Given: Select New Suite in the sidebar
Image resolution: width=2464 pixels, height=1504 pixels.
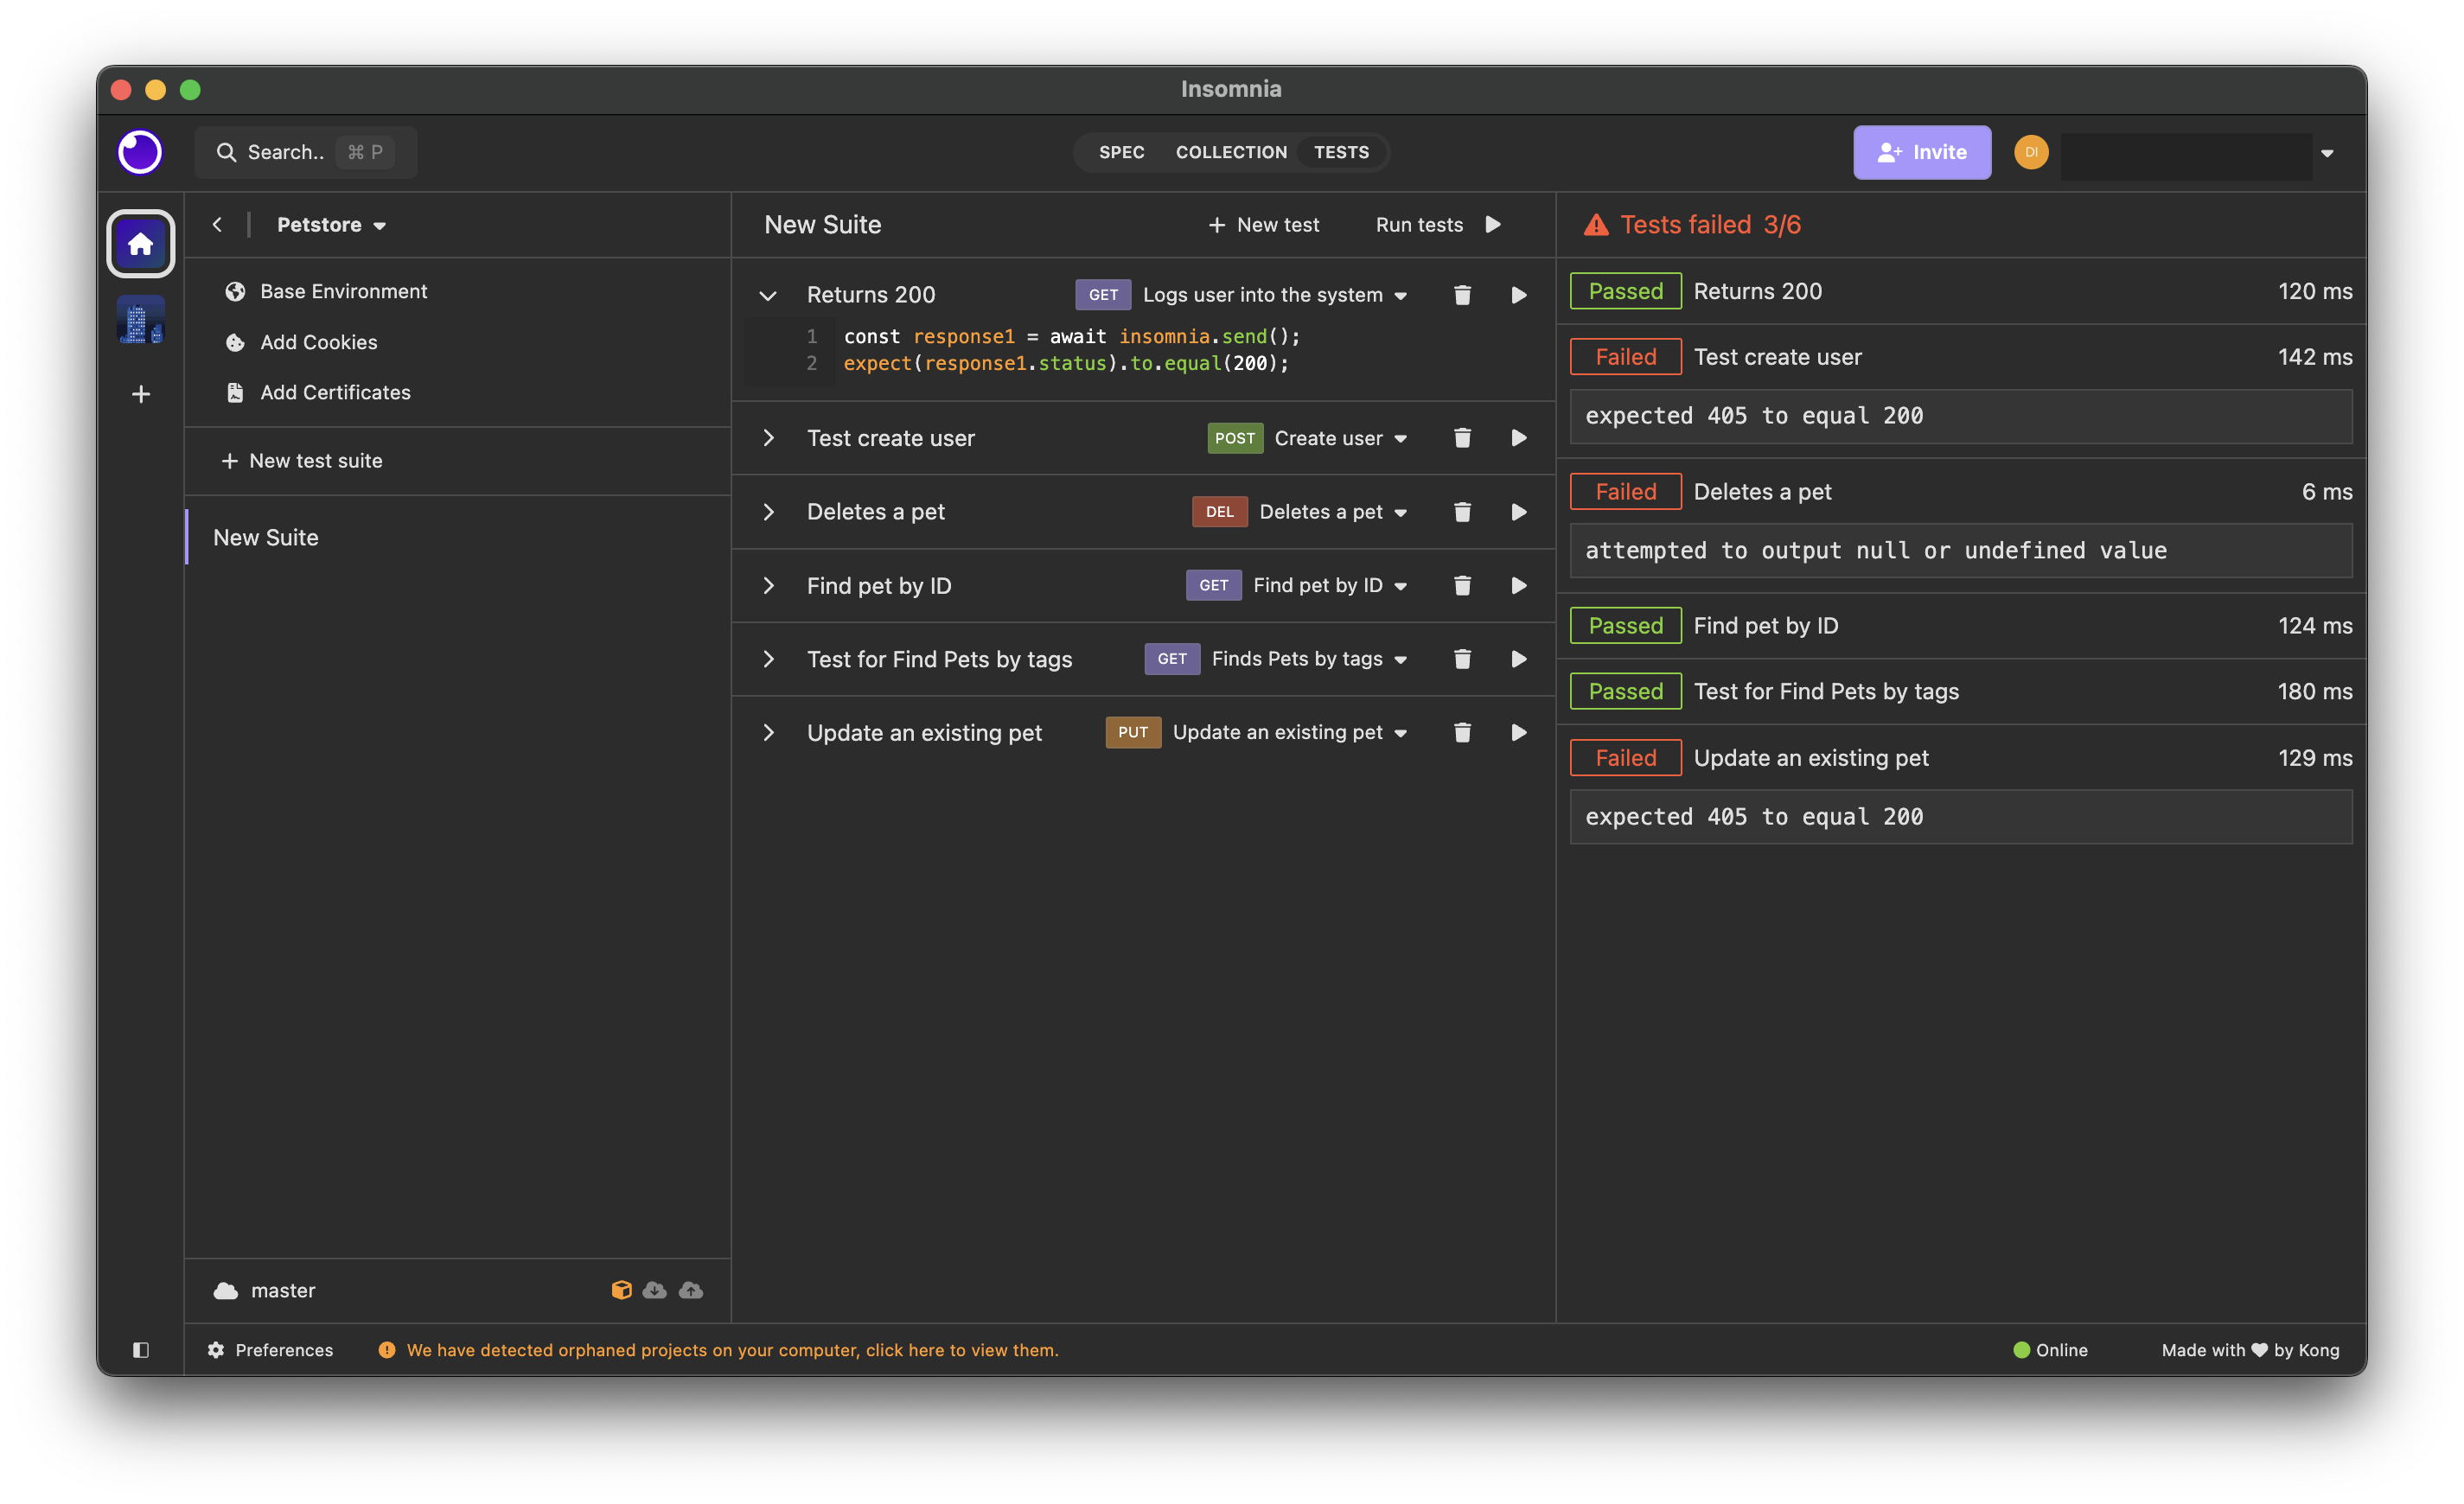Looking at the screenshot, I should point(458,537).
